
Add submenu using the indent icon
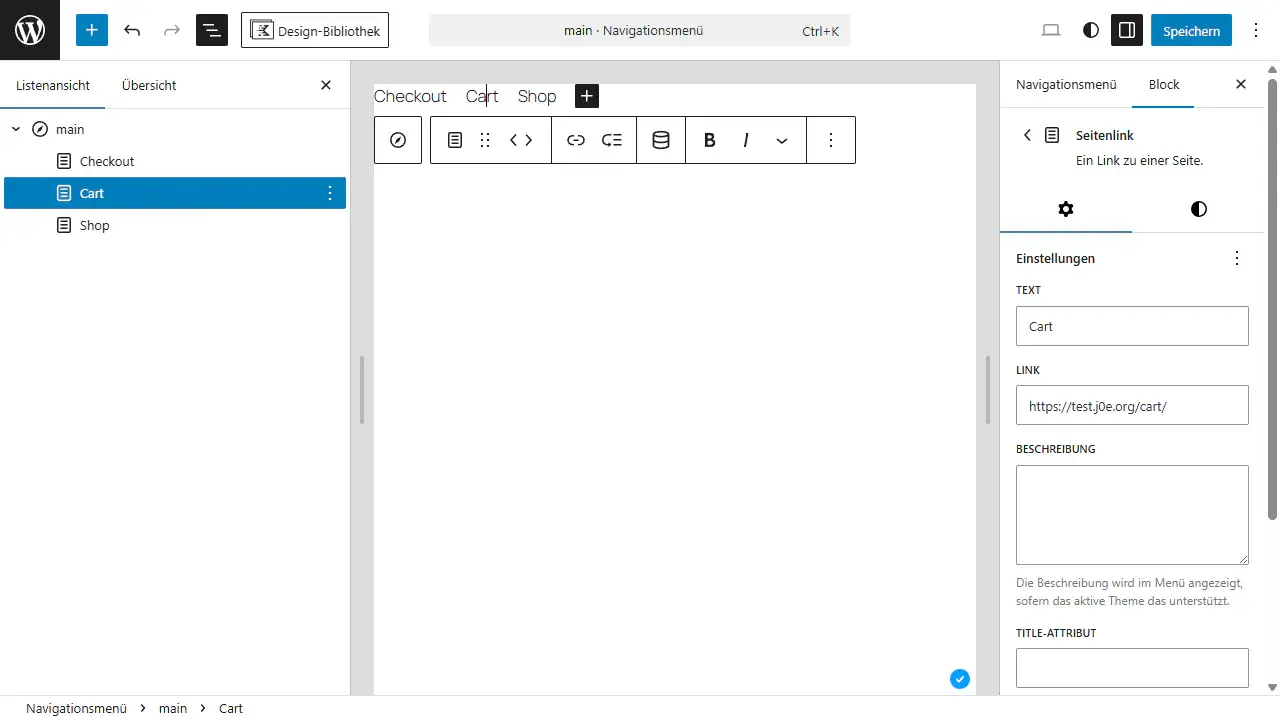(612, 140)
